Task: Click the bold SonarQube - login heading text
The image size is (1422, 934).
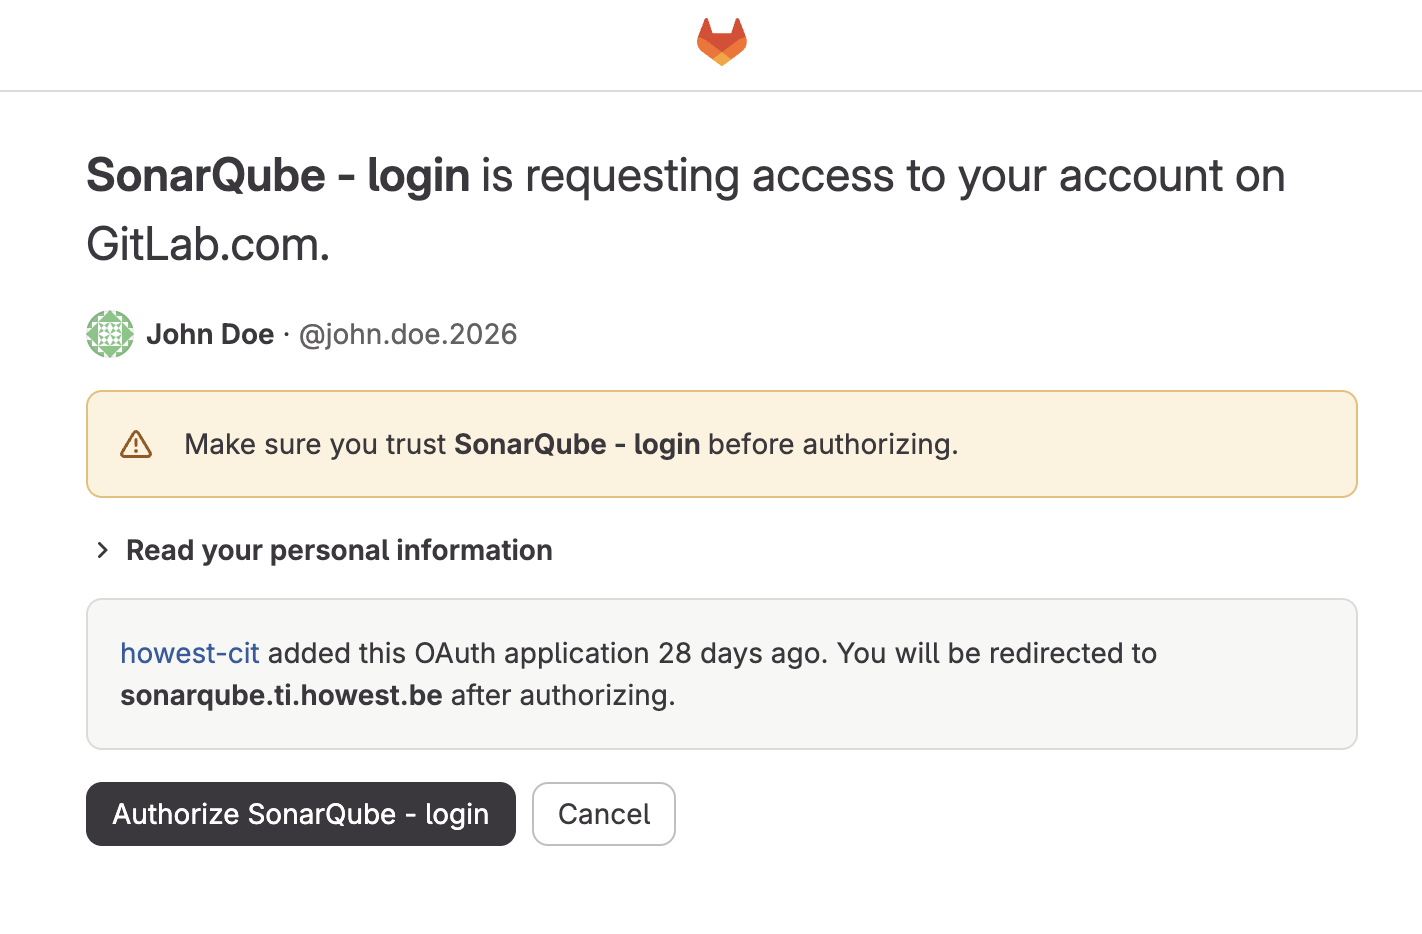Action: coord(278,176)
